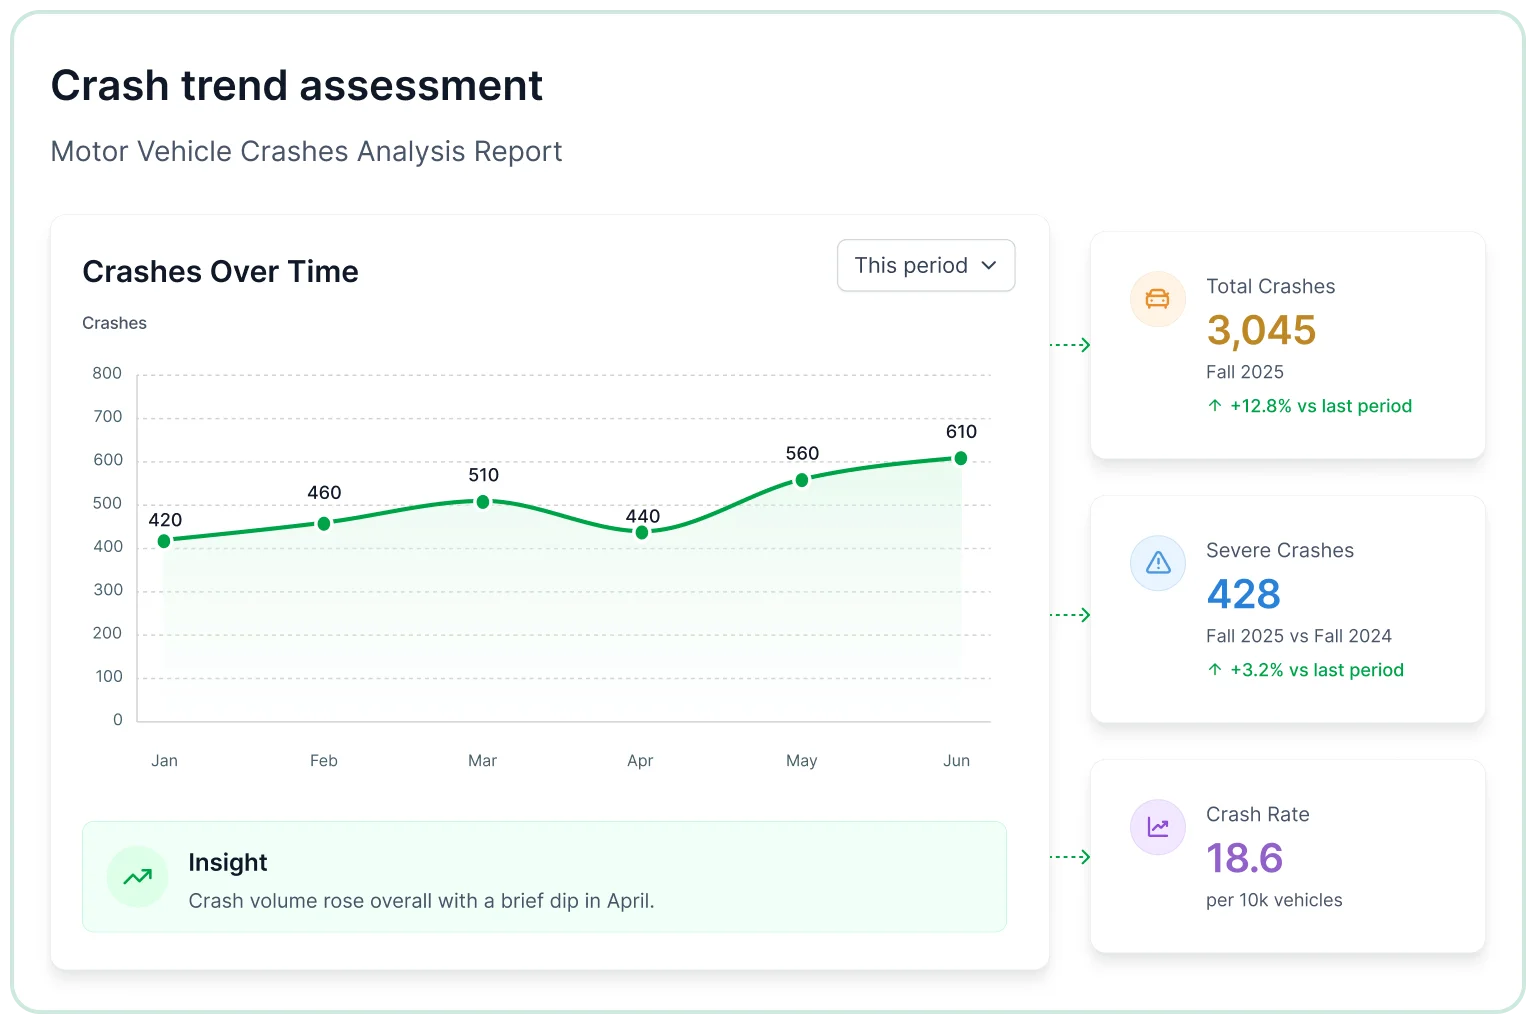Click the Severe Crashes value 428

1243,594
